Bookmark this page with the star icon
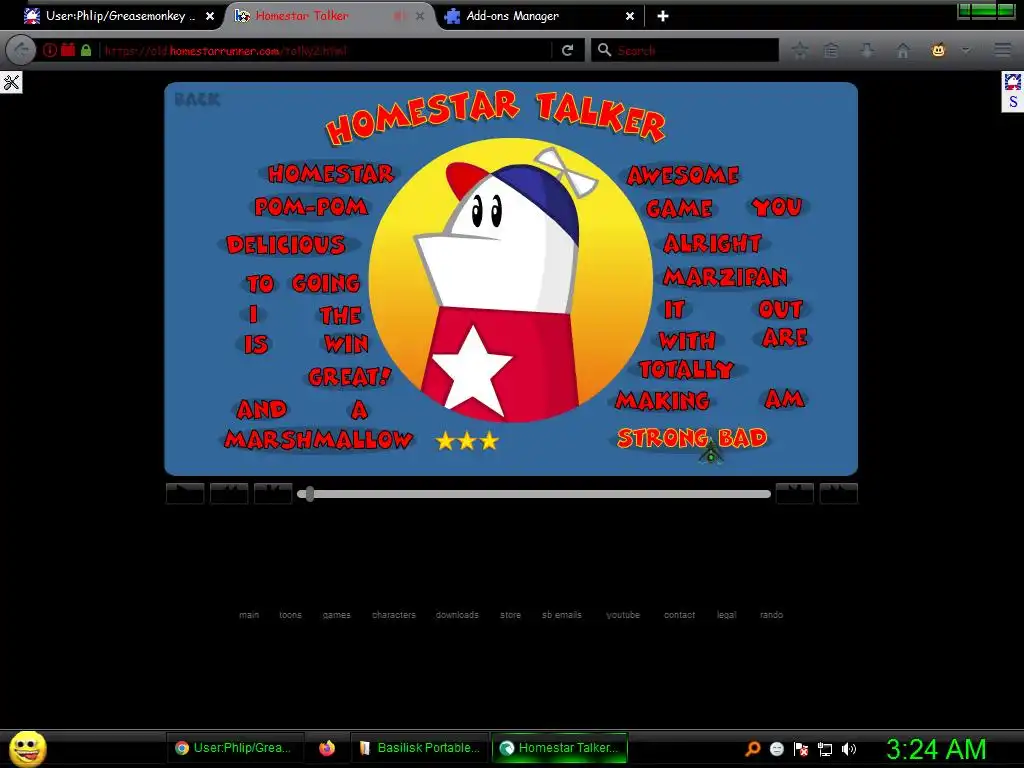The width and height of the screenshot is (1024, 768). click(x=800, y=50)
